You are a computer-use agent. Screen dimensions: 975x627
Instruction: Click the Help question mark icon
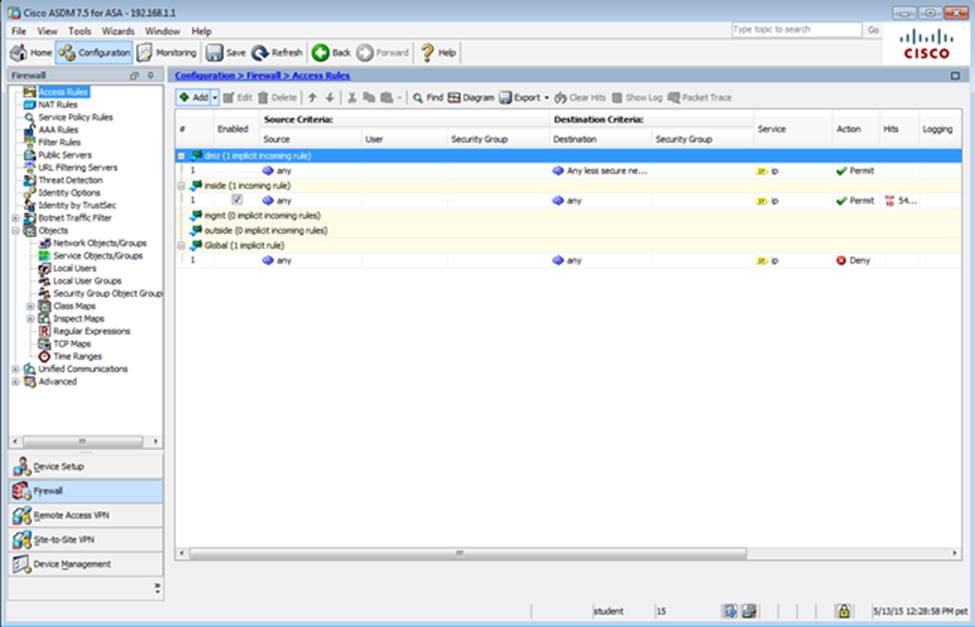pos(427,53)
